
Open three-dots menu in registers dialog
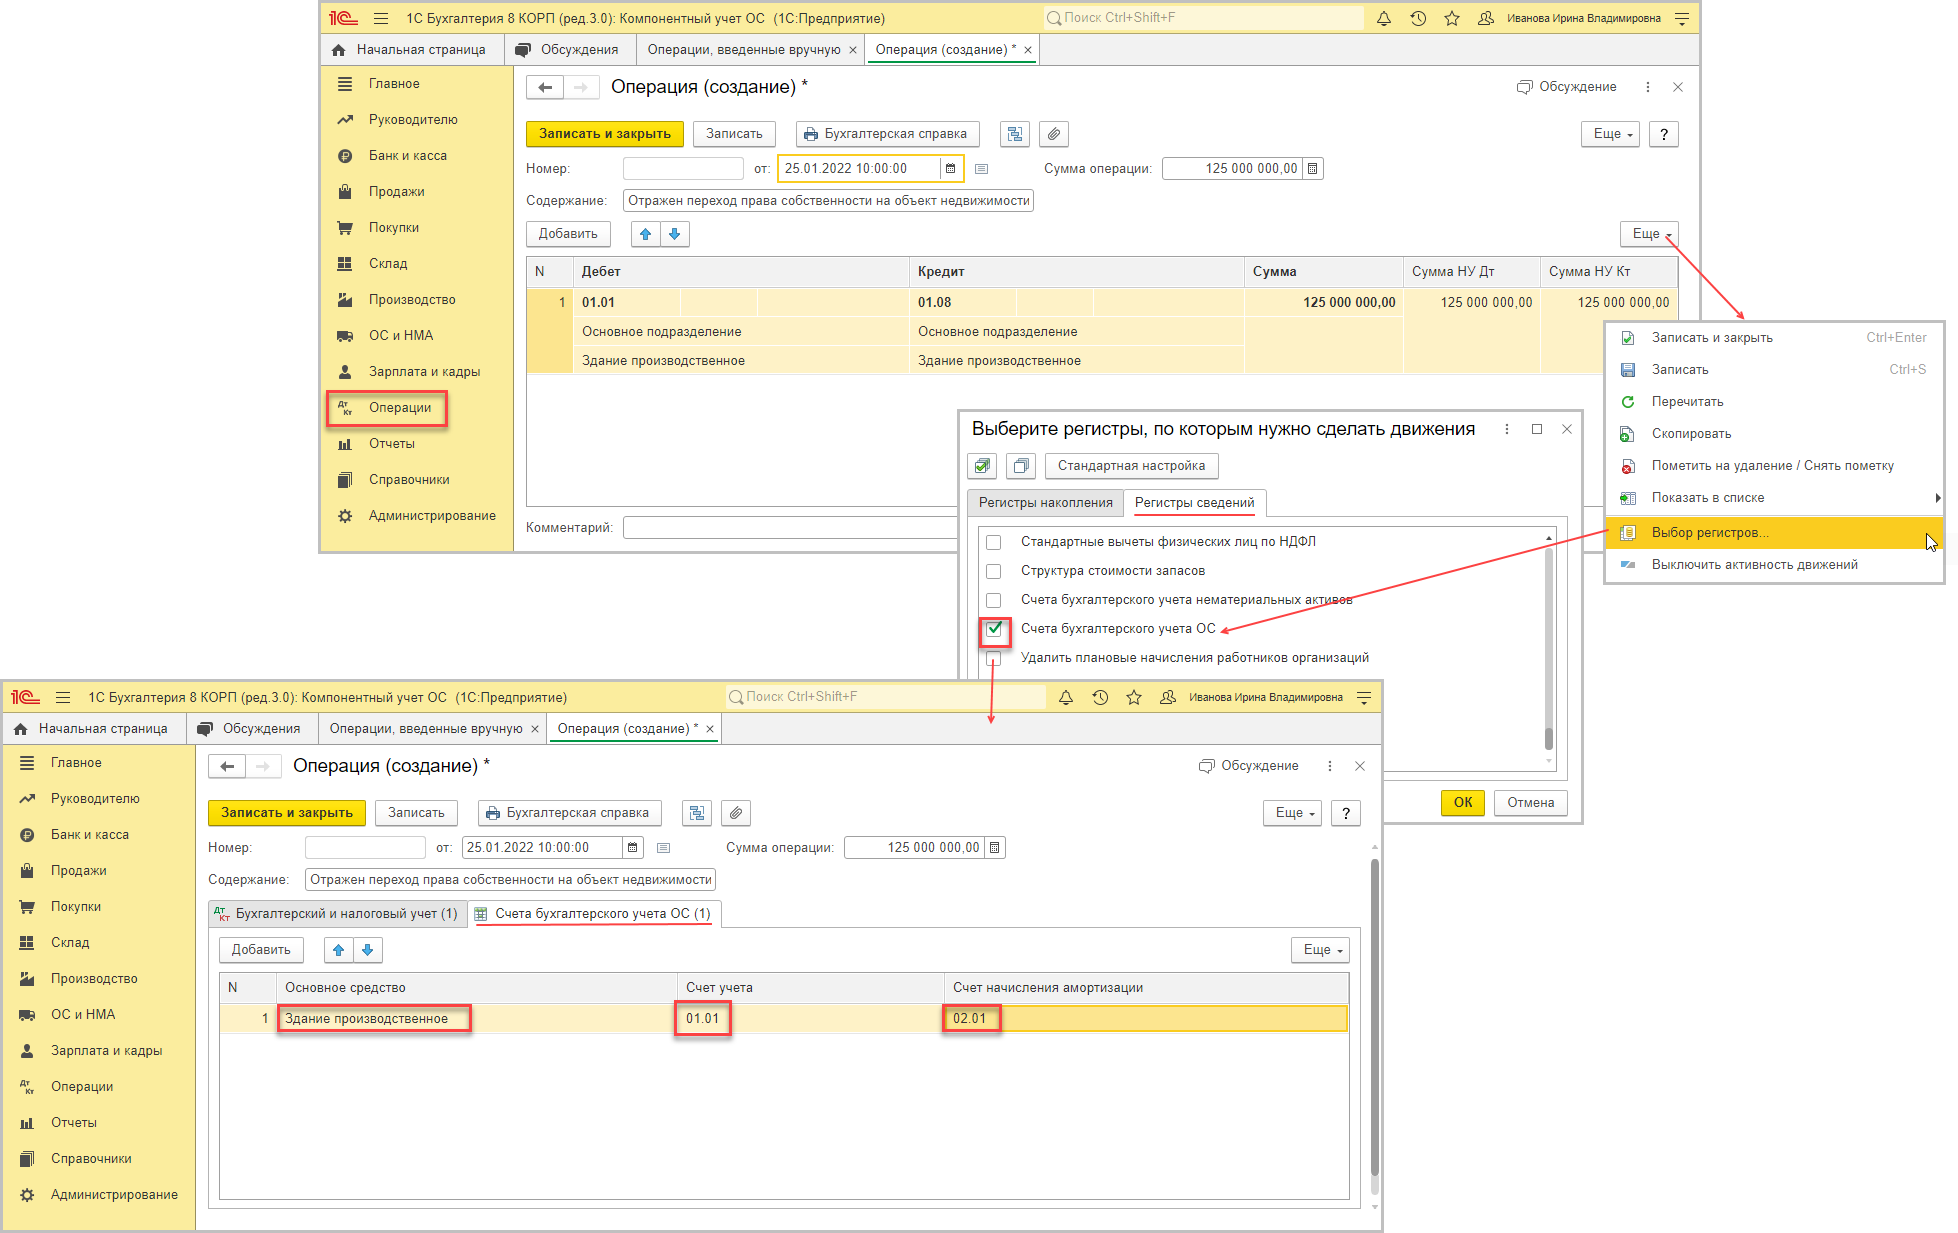[1506, 429]
